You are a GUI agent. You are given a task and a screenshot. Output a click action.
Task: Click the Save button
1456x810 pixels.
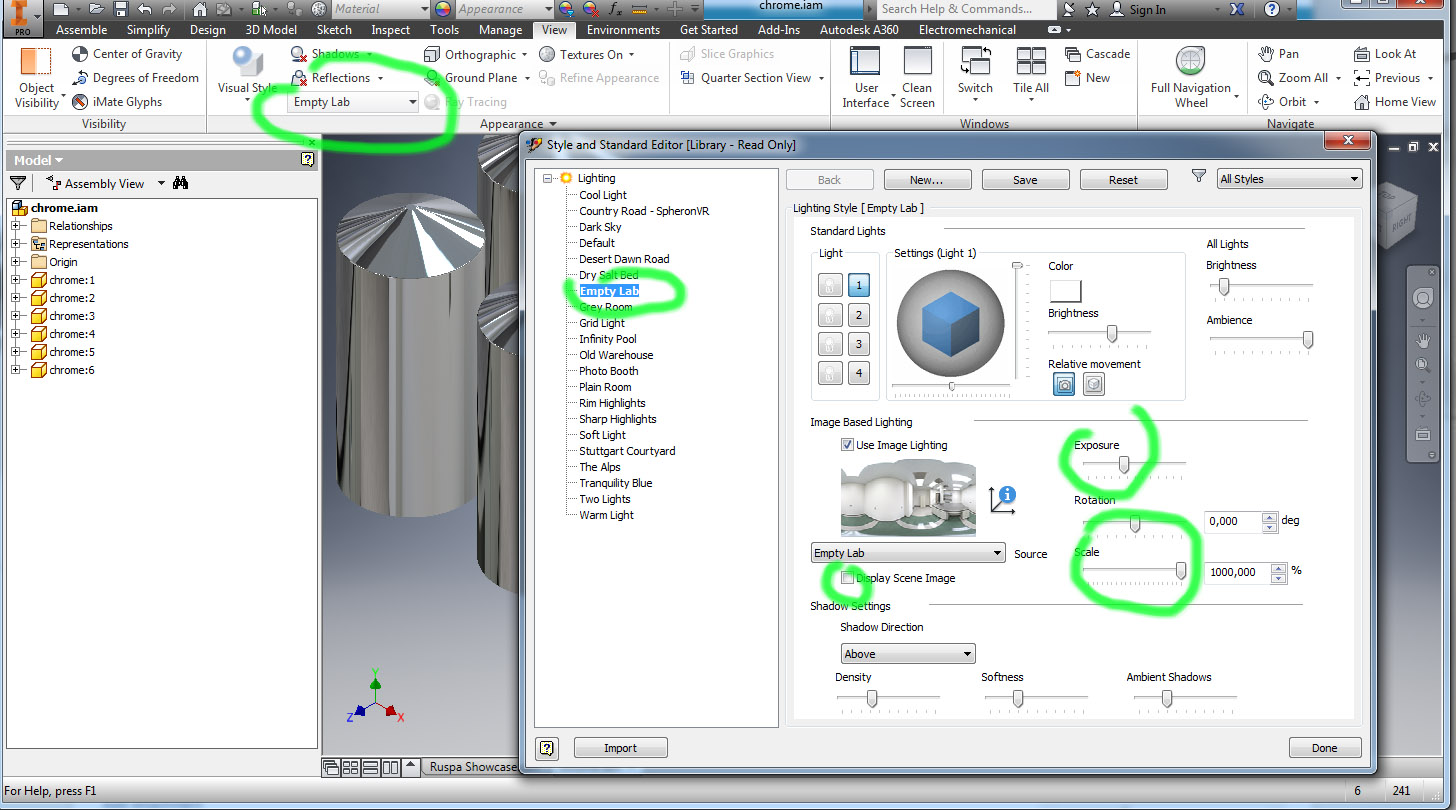[x=1025, y=178]
